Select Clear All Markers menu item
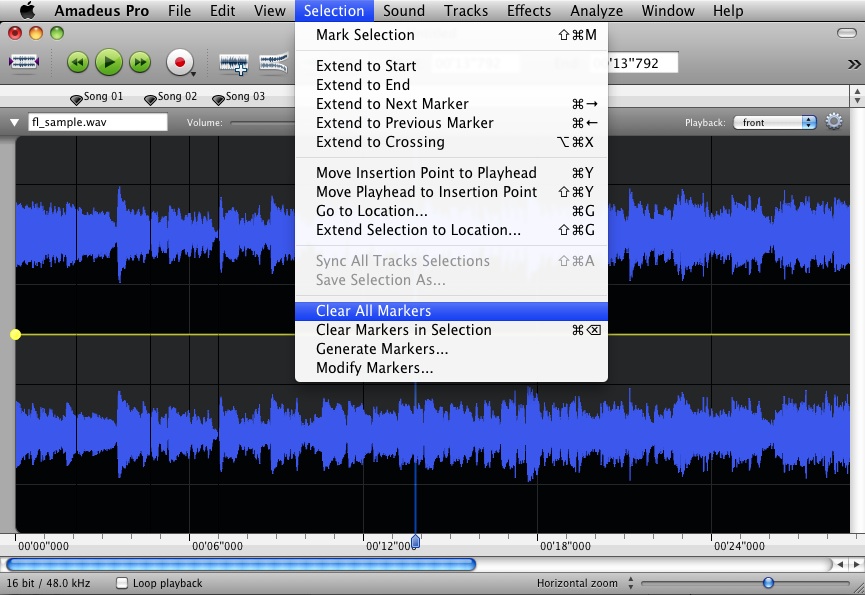The width and height of the screenshot is (865, 595). coord(451,311)
